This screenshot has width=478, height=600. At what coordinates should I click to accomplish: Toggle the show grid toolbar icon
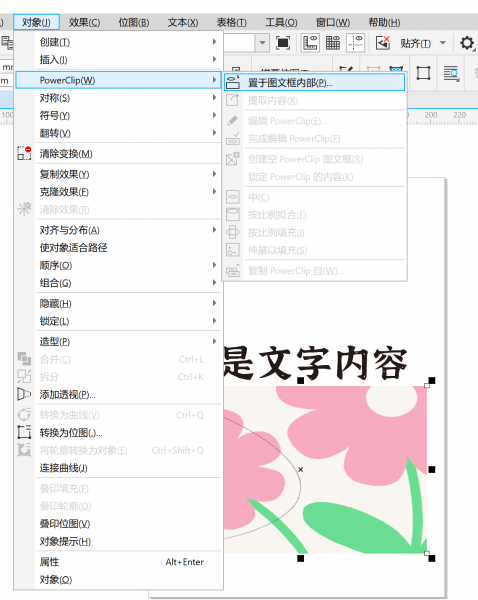point(333,43)
